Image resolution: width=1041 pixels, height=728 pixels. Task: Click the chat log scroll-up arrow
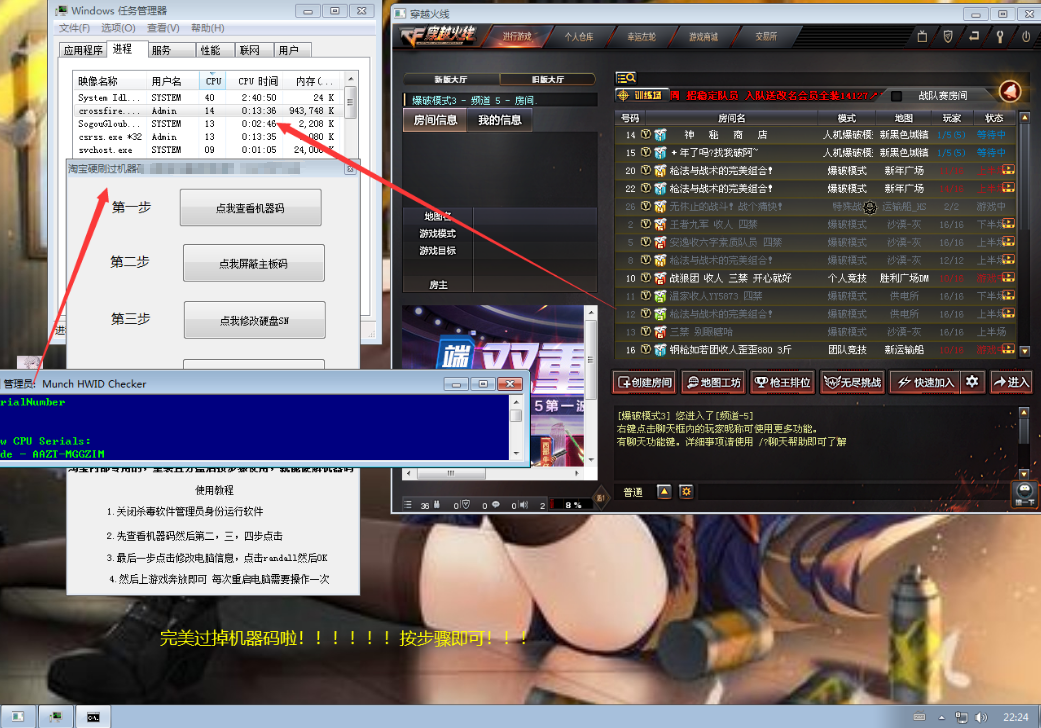point(1024,413)
